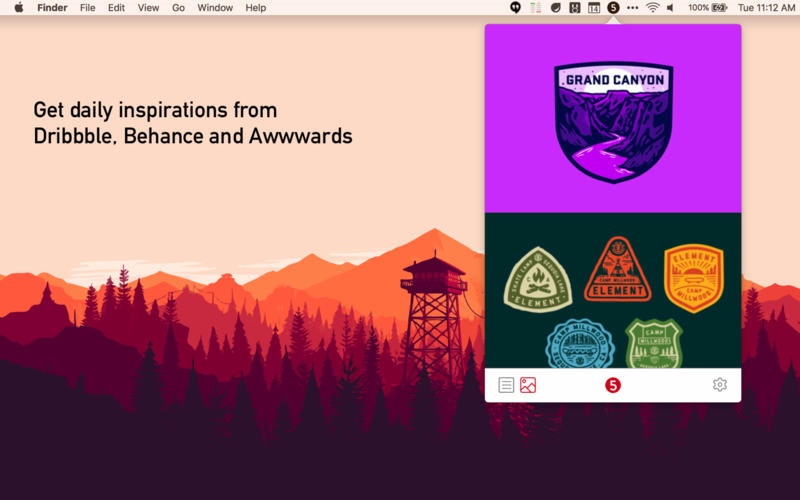800x500 pixels.
Task: Open the Help menu
Action: (256, 8)
